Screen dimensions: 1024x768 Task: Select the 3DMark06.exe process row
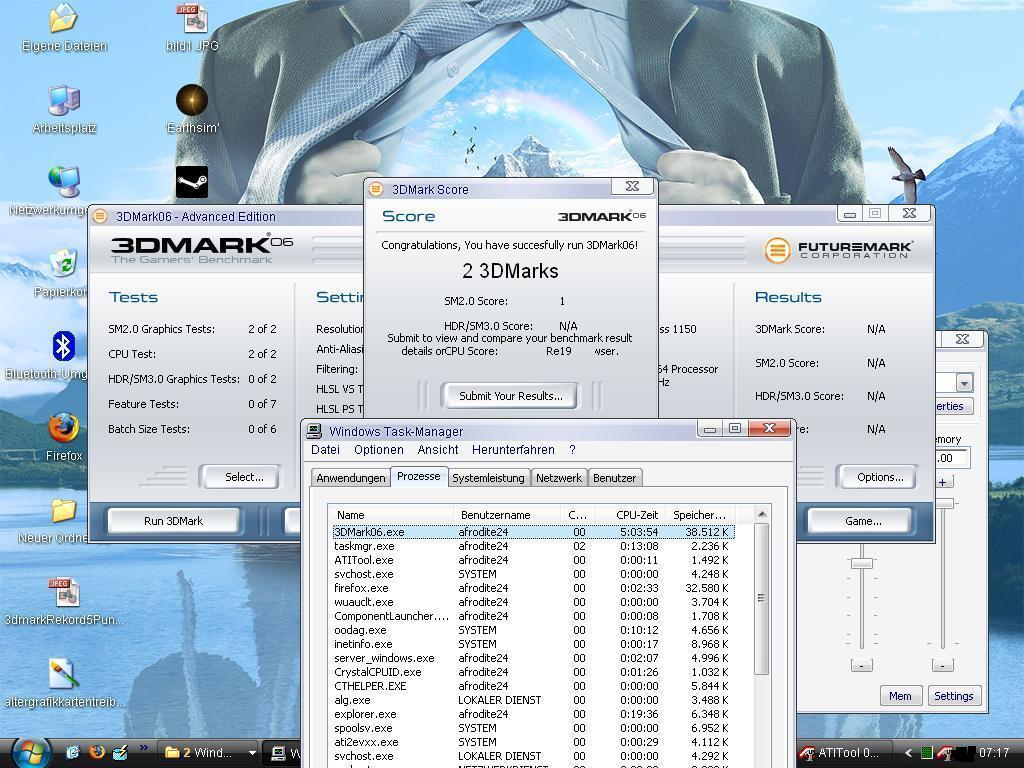(533, 532)
